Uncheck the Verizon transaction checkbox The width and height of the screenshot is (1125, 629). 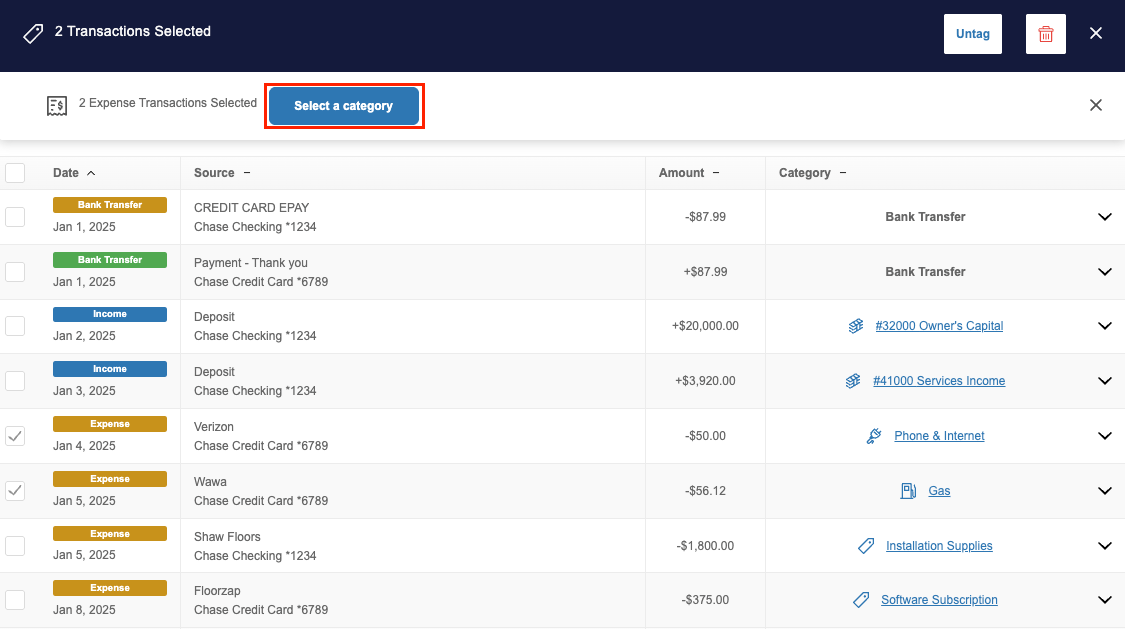[15, 436]
